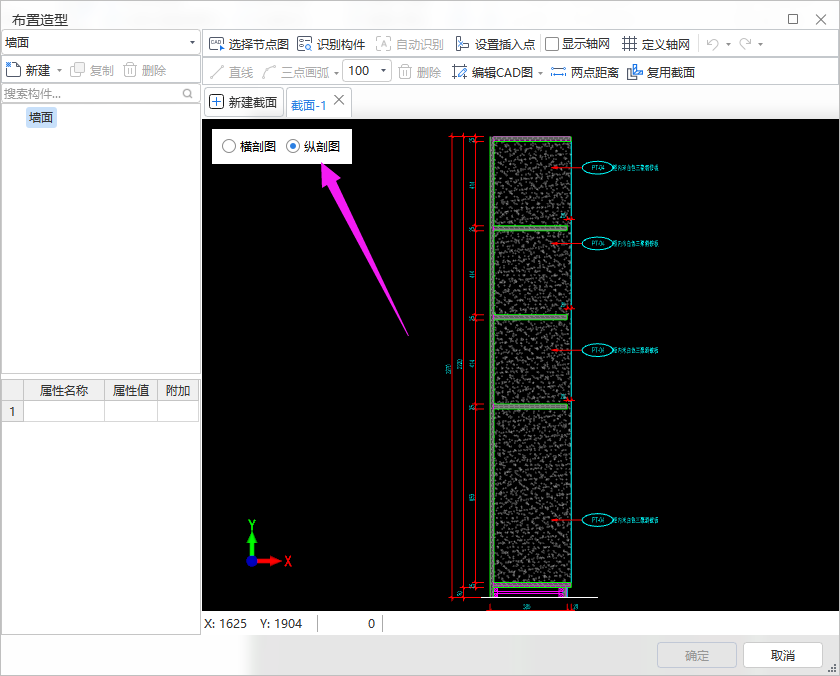Select the 墙面 tree item

(x=41, y=117)
